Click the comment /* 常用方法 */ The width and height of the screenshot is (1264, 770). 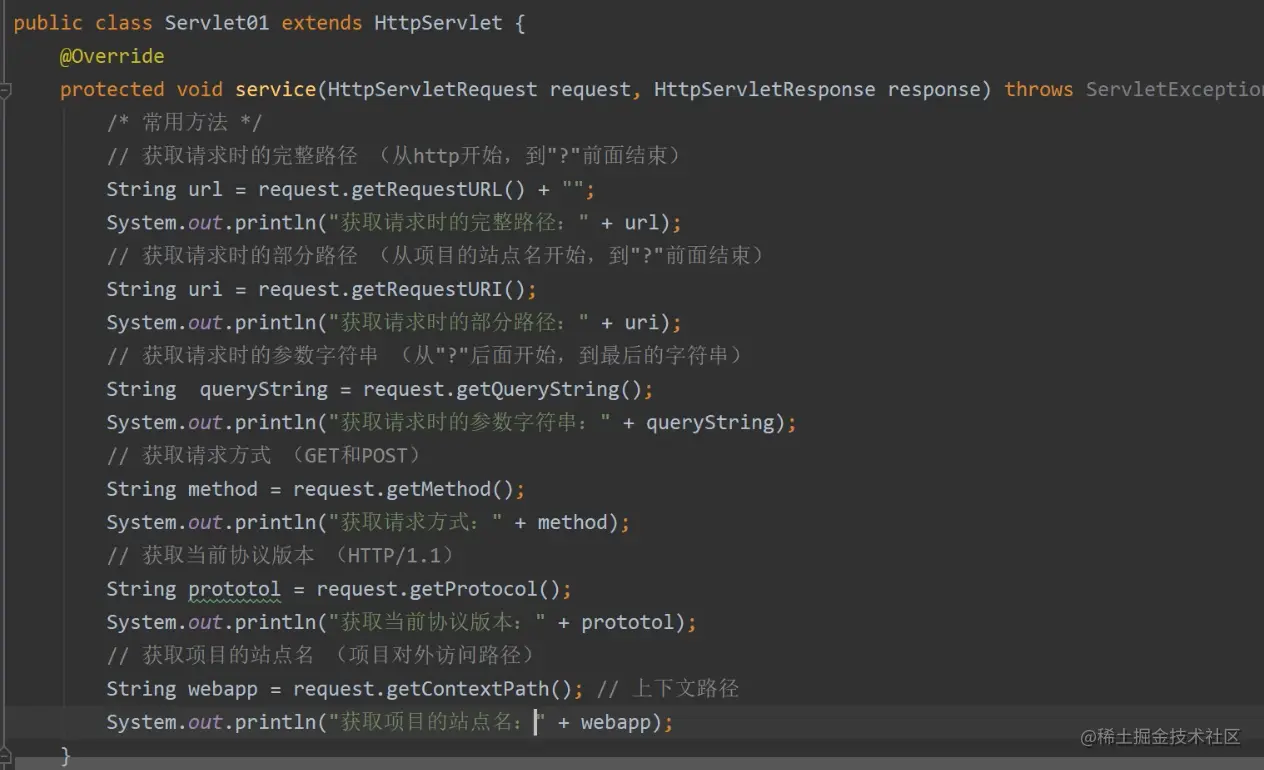point(185,122)
